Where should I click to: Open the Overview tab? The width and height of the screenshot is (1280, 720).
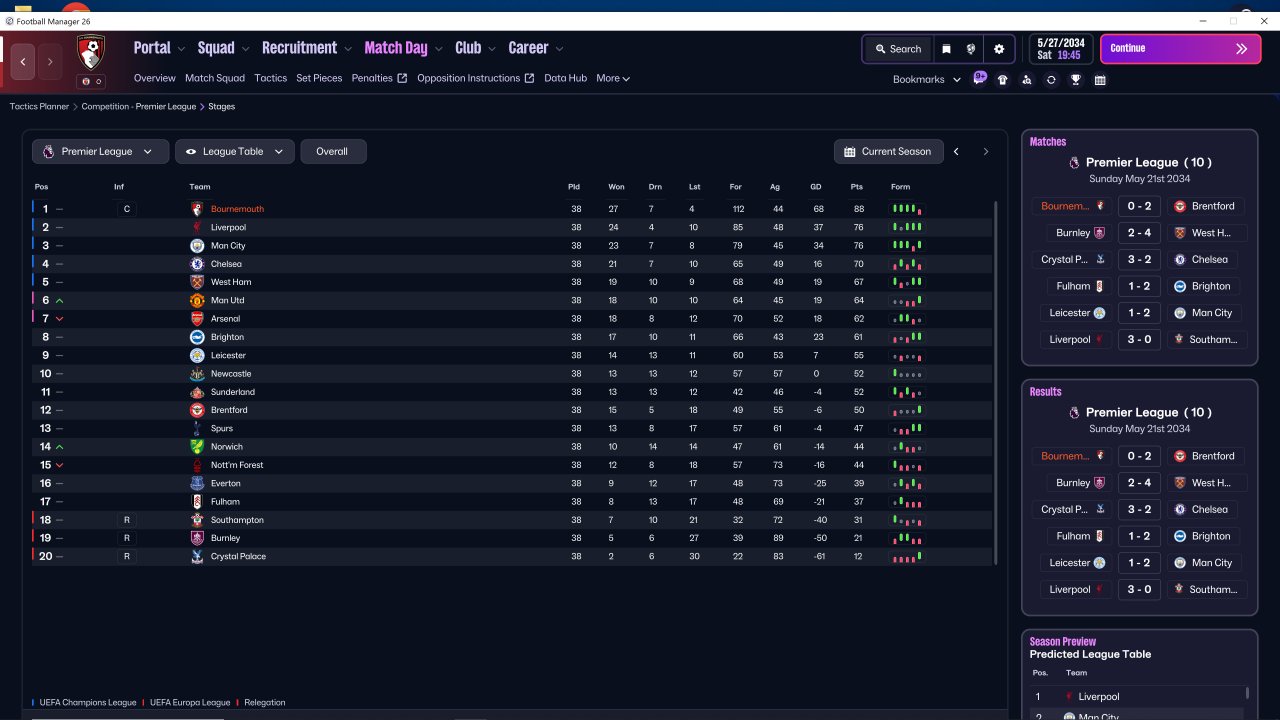coord(155,78)
